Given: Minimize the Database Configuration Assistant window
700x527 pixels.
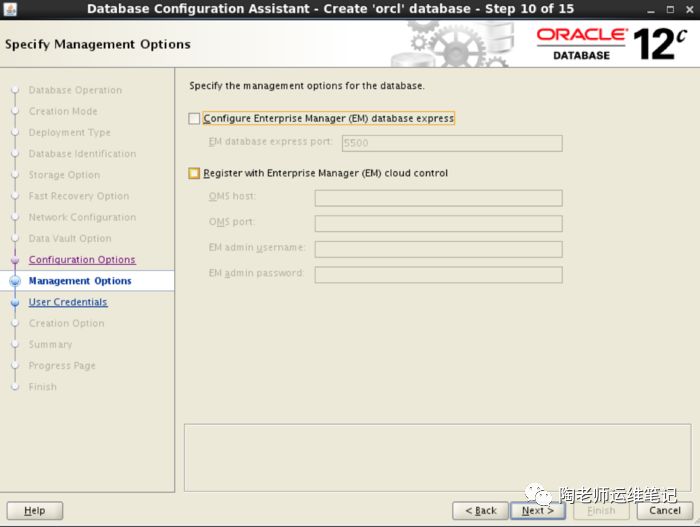Looking at the screenshot, I should [x=651, y=9].
